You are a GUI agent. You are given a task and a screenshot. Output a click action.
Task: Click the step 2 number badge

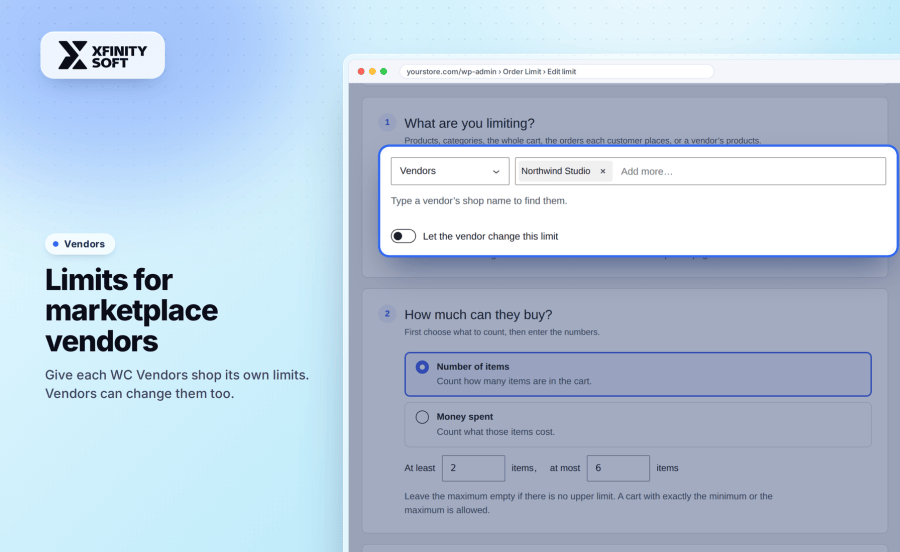coord(387,314)
